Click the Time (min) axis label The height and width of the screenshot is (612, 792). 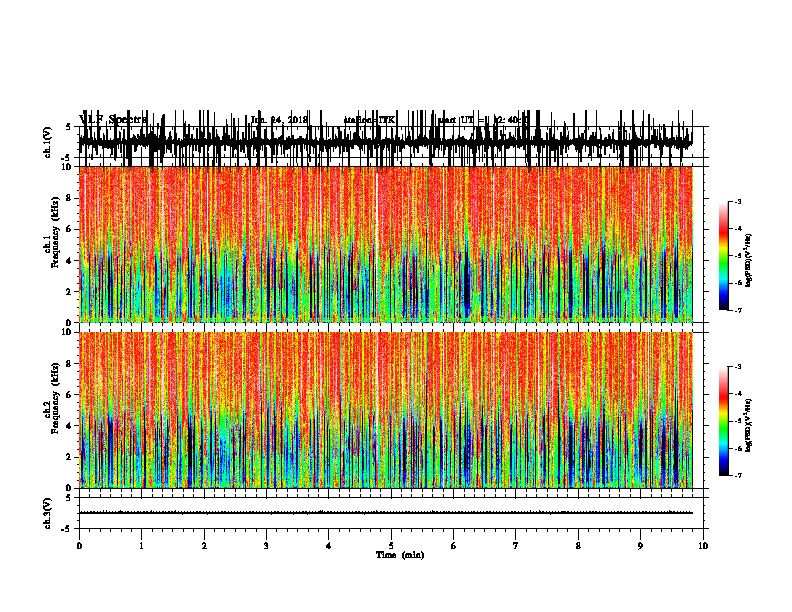pos(400,555)
